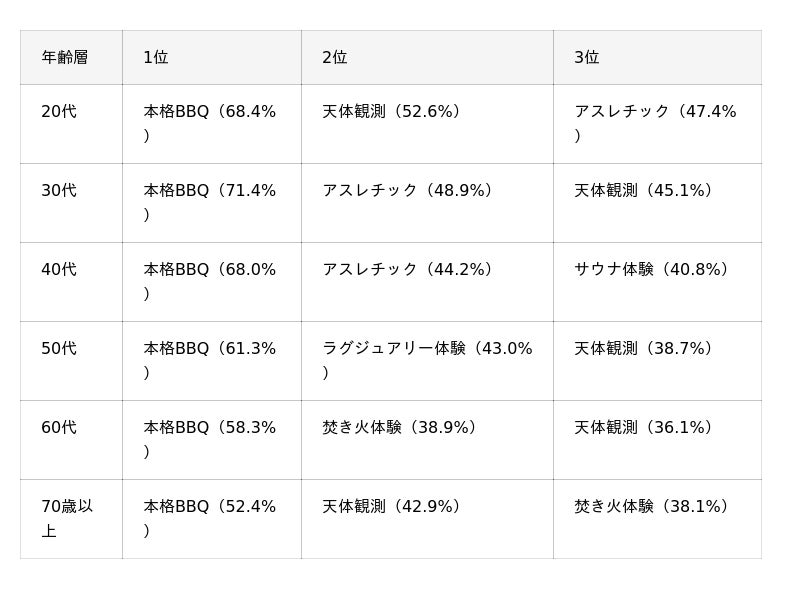The height and width of the screenshot is (589, 800).
Task: Select the 1位 header cell
Action: point(156,58)
